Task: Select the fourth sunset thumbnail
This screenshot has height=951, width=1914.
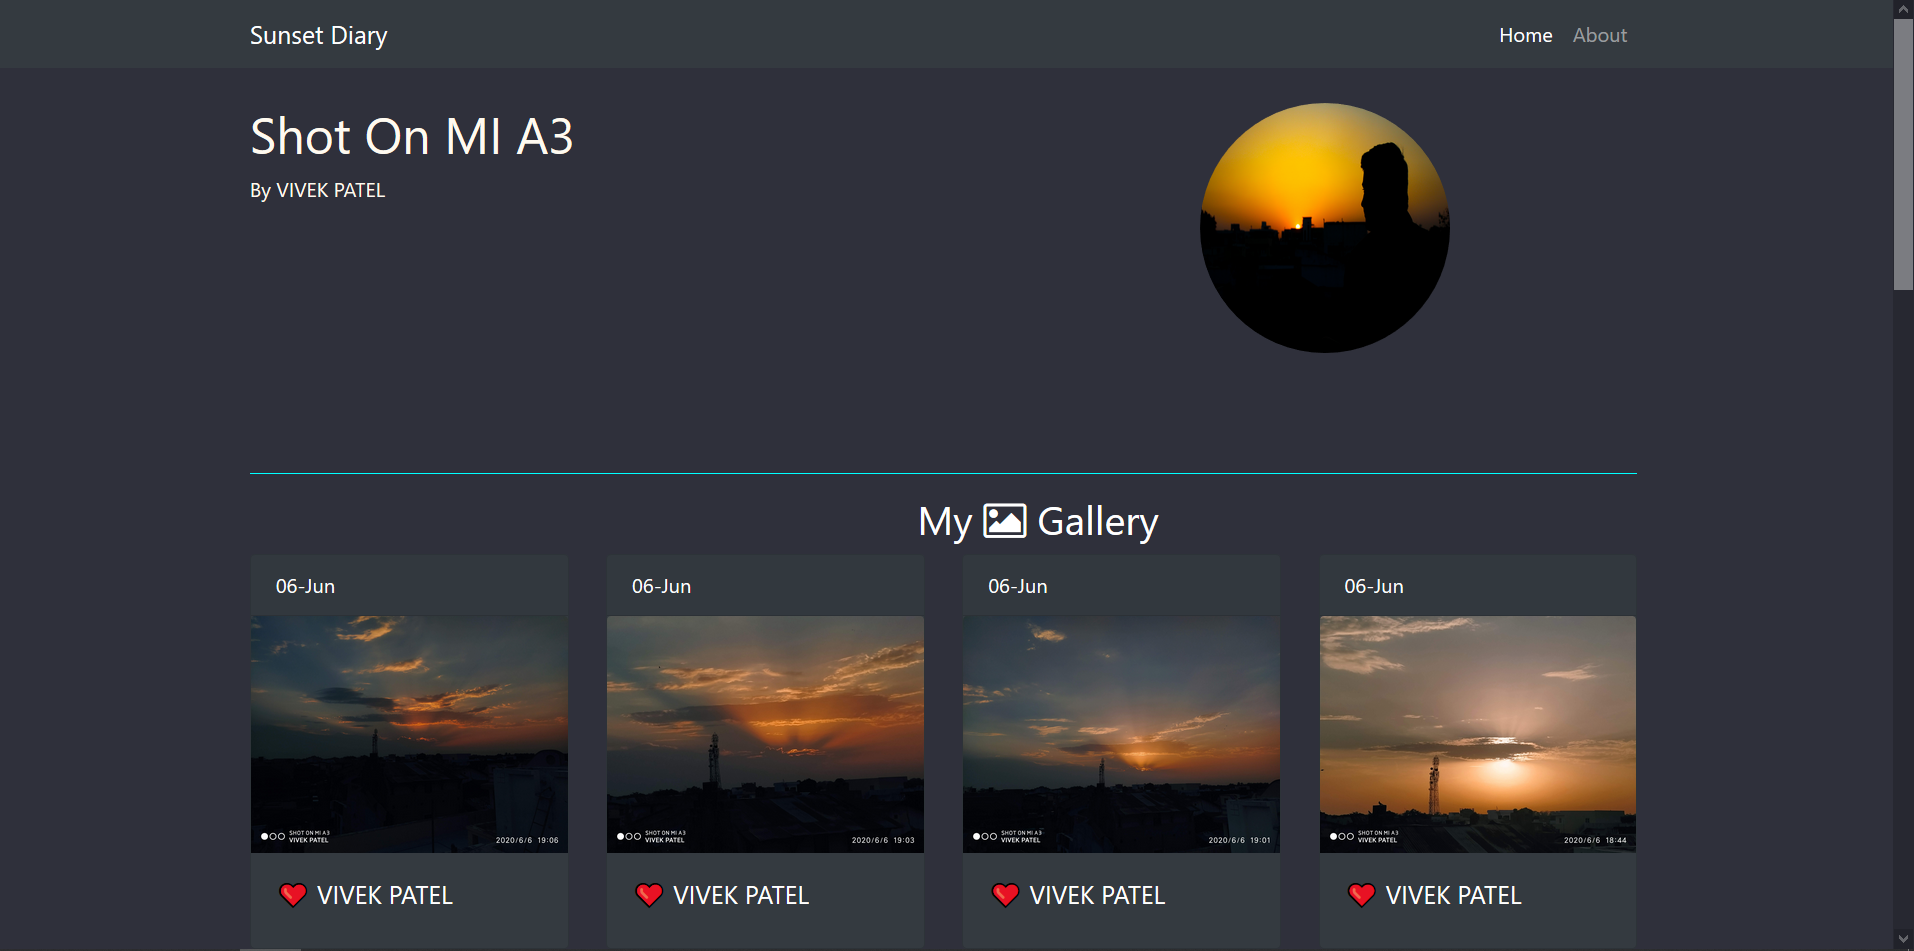Action: [x=1478, y=733]
